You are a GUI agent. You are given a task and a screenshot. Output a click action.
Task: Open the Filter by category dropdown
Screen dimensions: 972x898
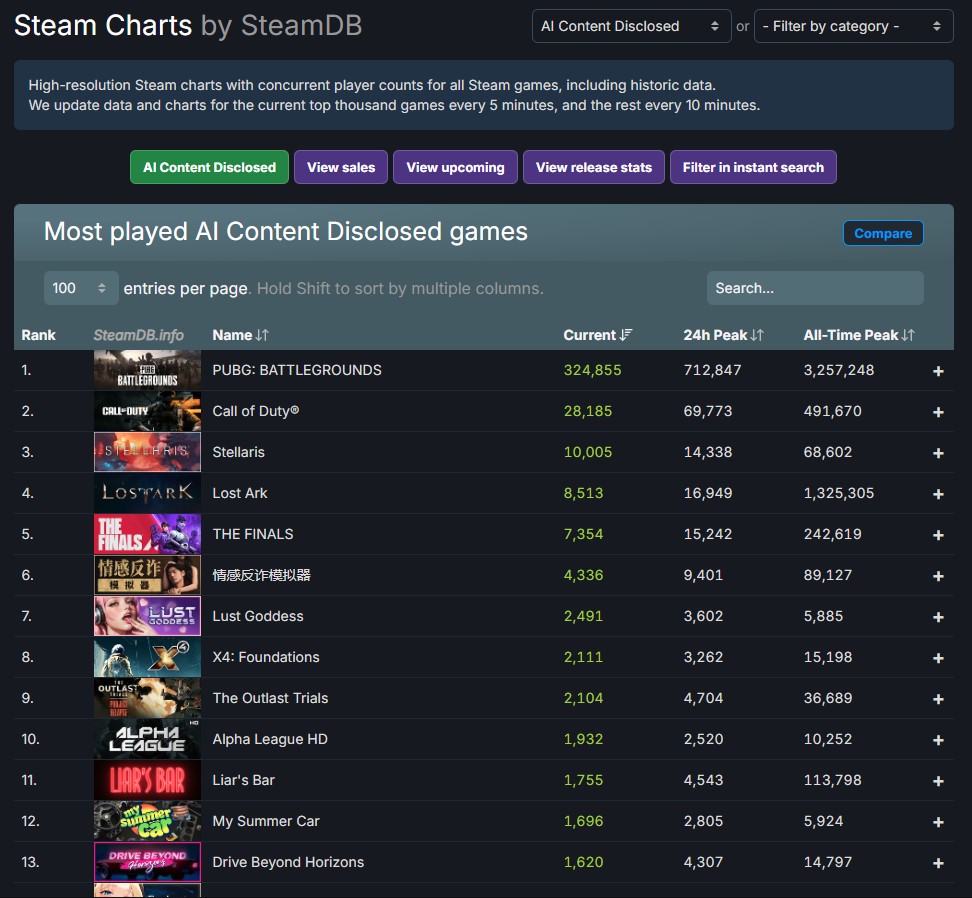click(853, 26)
